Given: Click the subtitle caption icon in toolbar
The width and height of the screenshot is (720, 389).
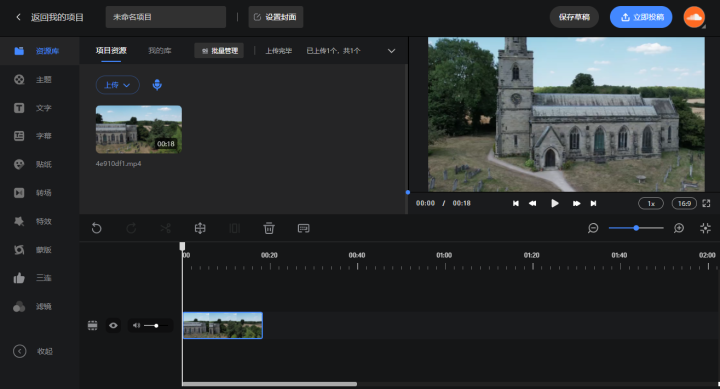Looking at the screenshot, I should 304,228.
